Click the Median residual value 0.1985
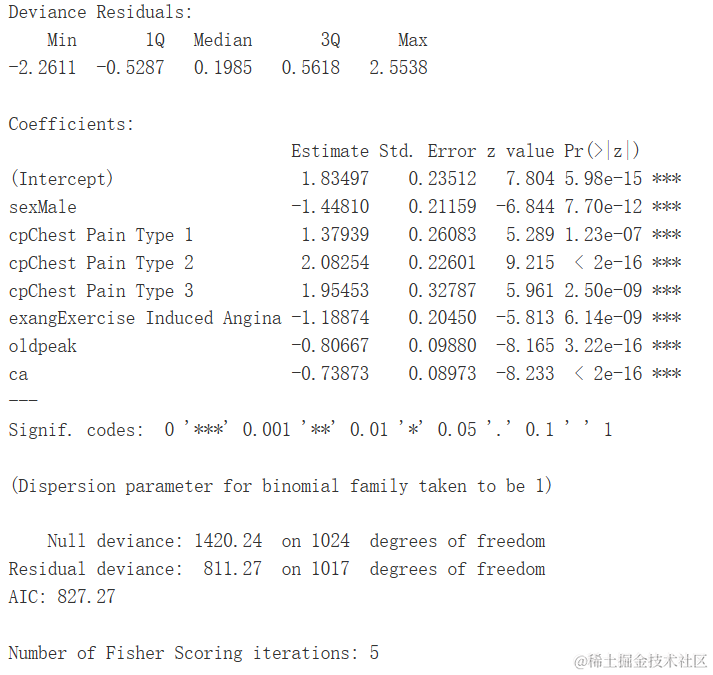This screenshot has width=713, height=675. pyautogui.click(x=223, y=68)
